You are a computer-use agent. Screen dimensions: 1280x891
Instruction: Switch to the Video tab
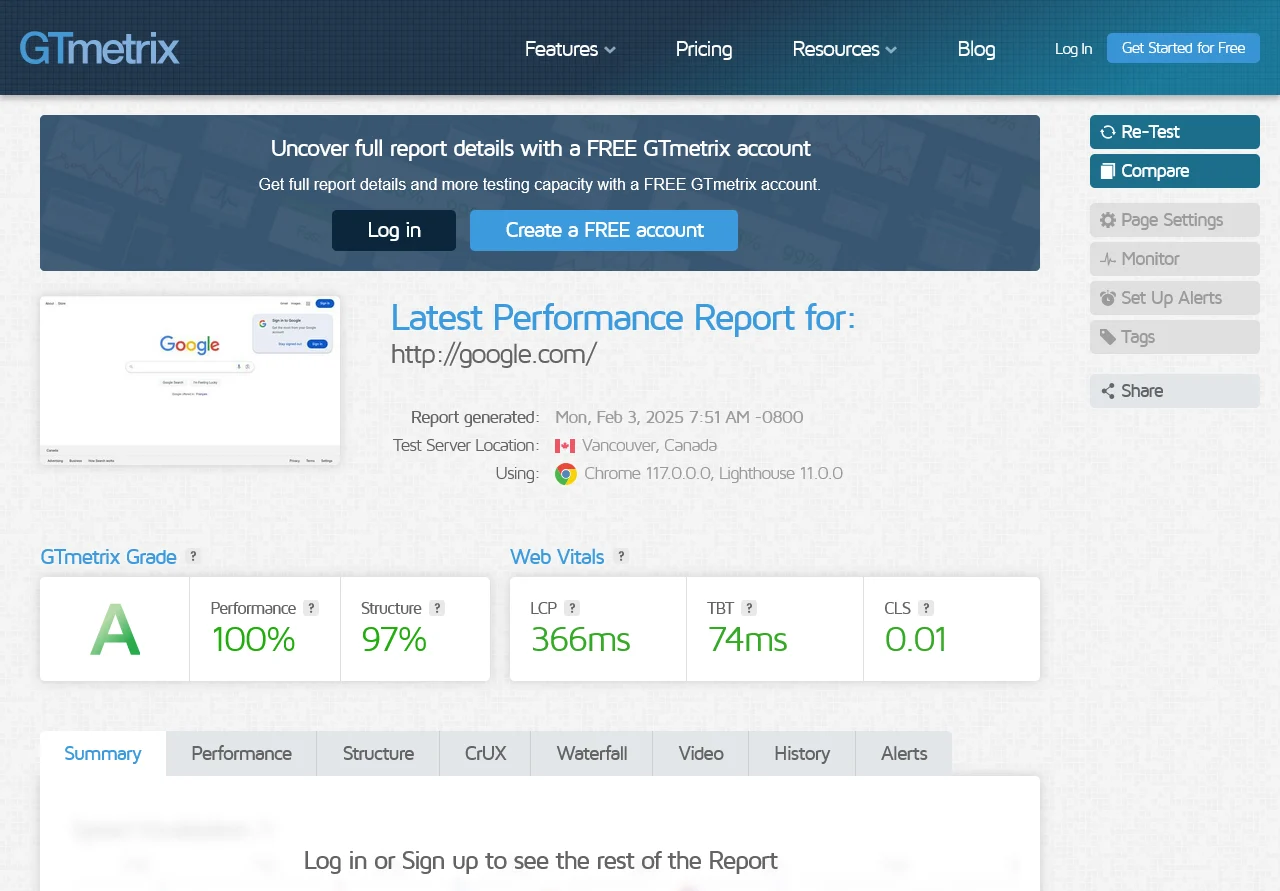[701, 753]
